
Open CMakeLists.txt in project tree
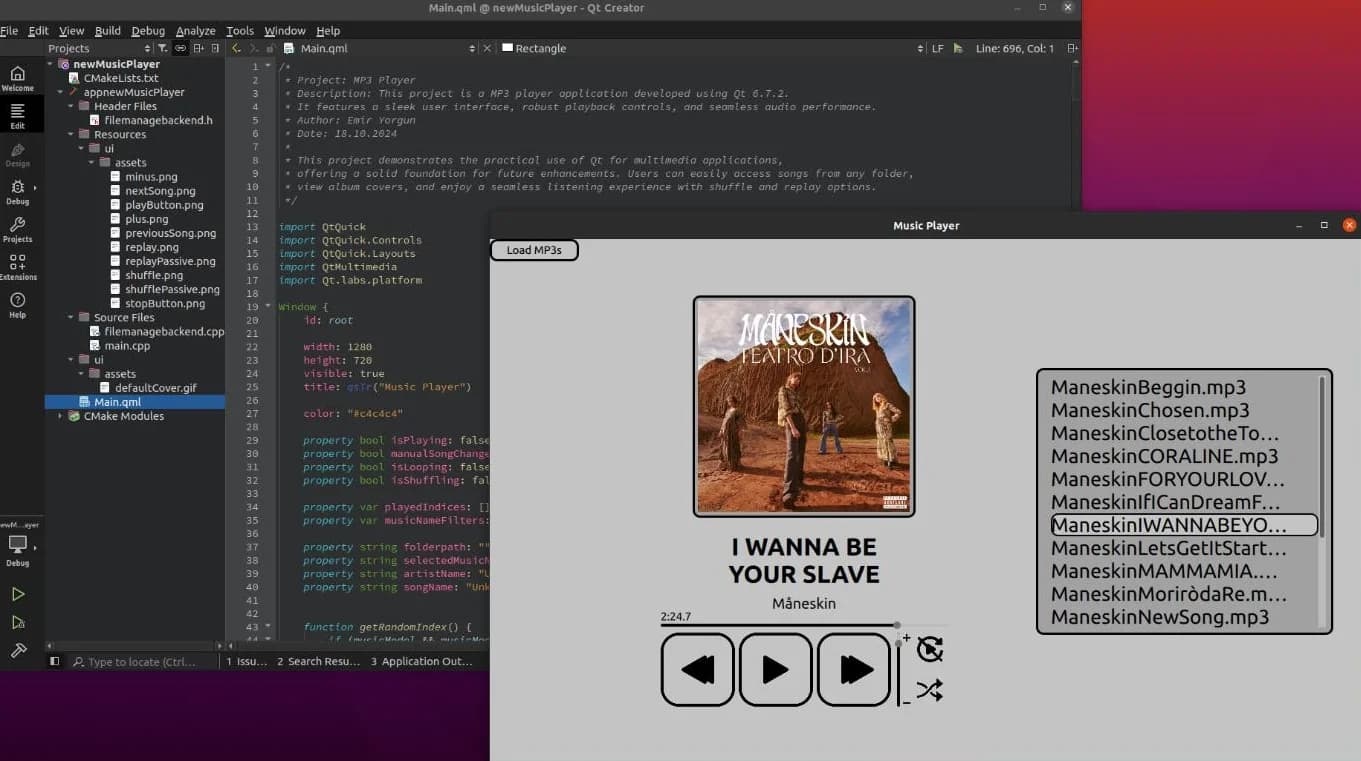click(121, 78)
